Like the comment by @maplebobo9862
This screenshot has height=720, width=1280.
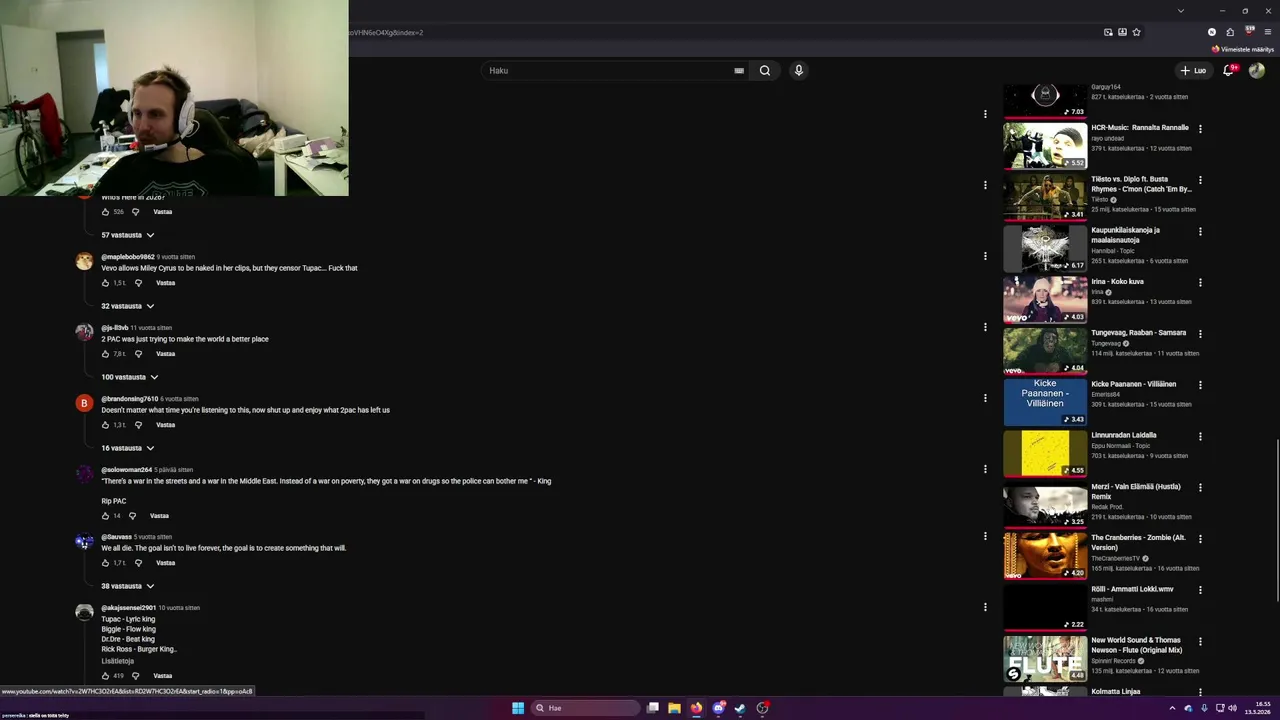(x=105, y=283)
